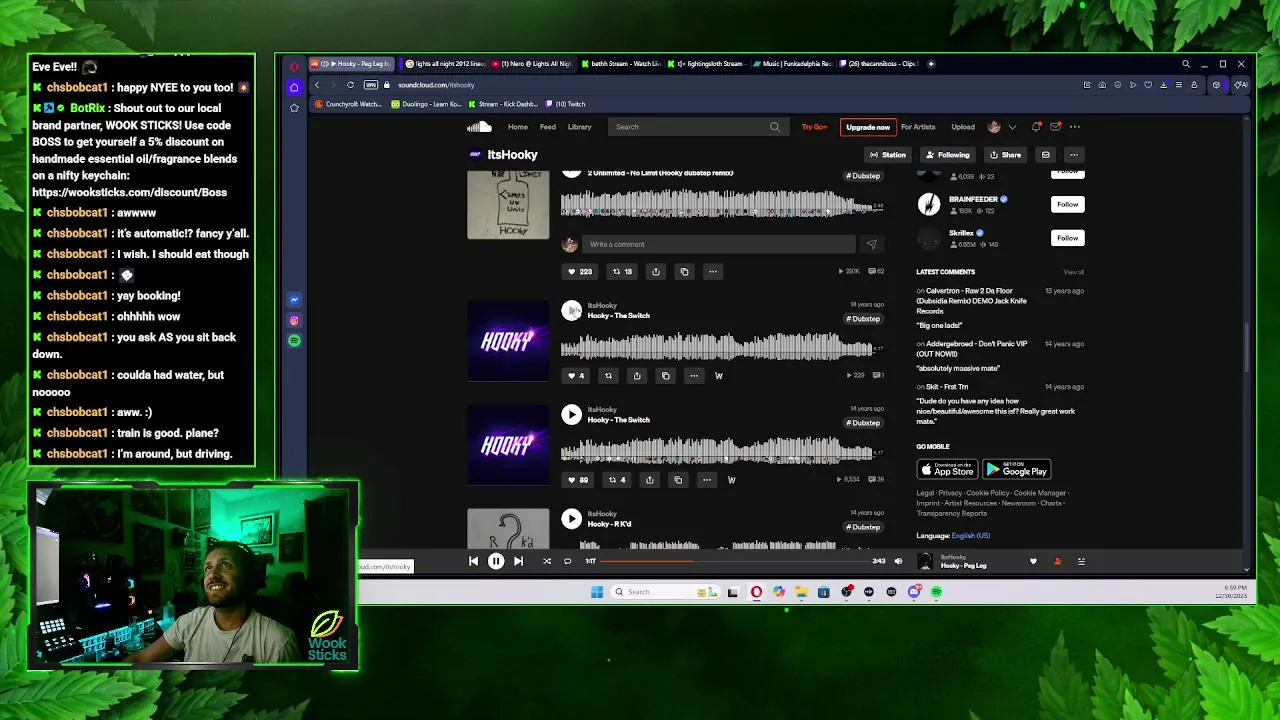1280x720 pixels.
Task: Follow BRAINFEEDER
Action: pyautogui.click(x=1068, y=204)
